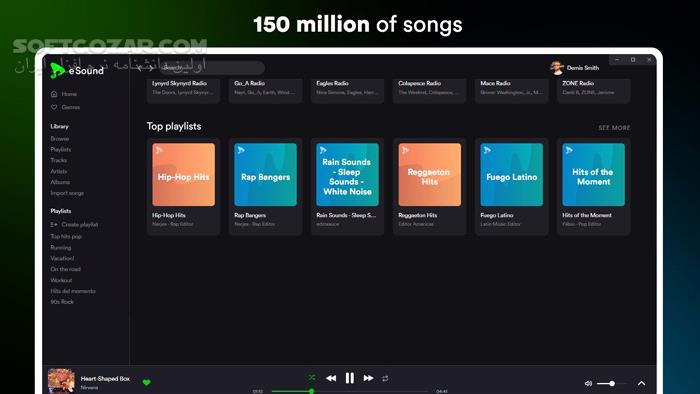This screenshot has height=394, width=700.
Task: Open the 90s Rock playlist
Action: click(x=62, y=302)
